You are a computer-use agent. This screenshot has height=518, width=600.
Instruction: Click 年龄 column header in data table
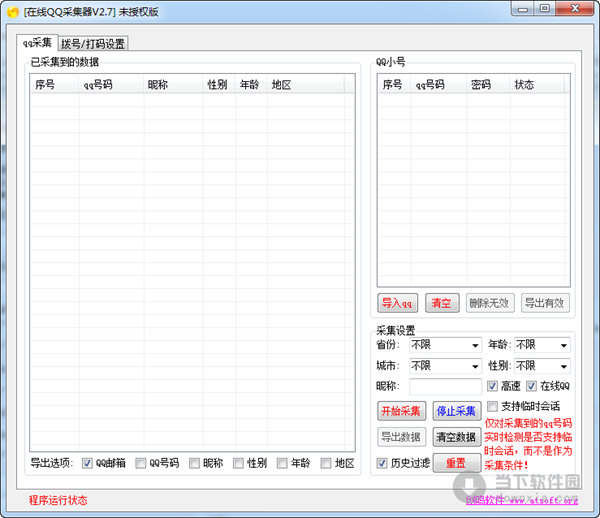pos(251,85)
